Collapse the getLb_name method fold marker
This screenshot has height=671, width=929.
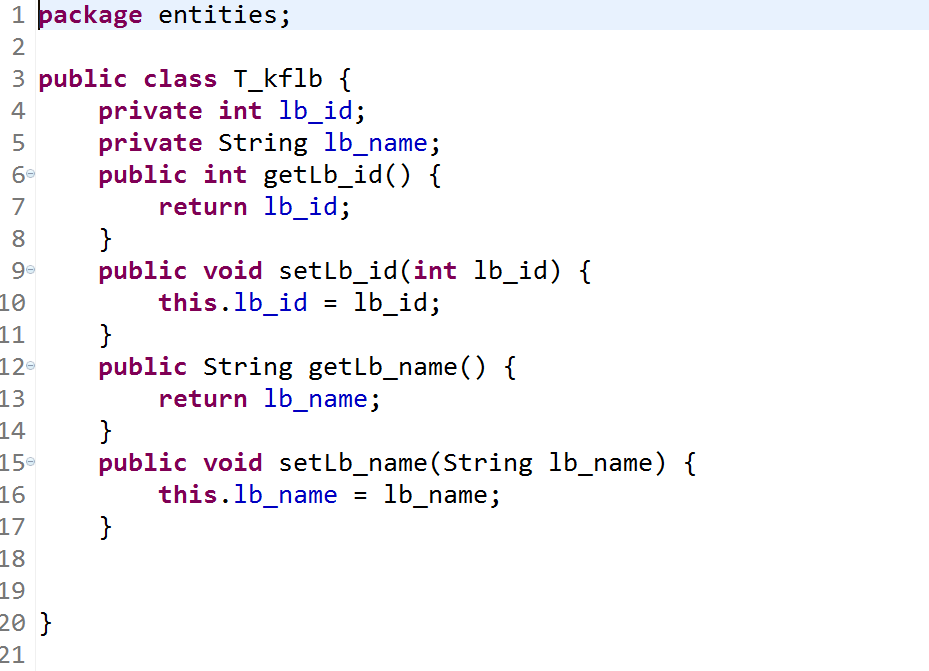pos(31,366)
